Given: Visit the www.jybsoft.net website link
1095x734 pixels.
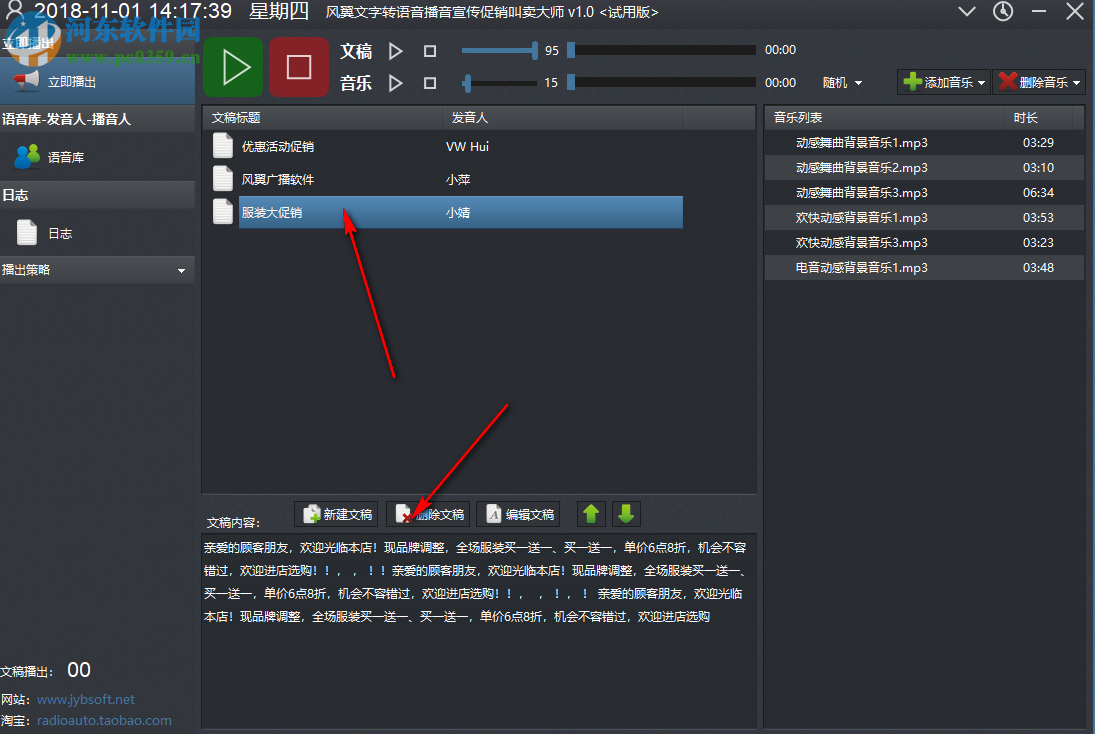Looking at the screenshot, I should [x=85, y=699].
